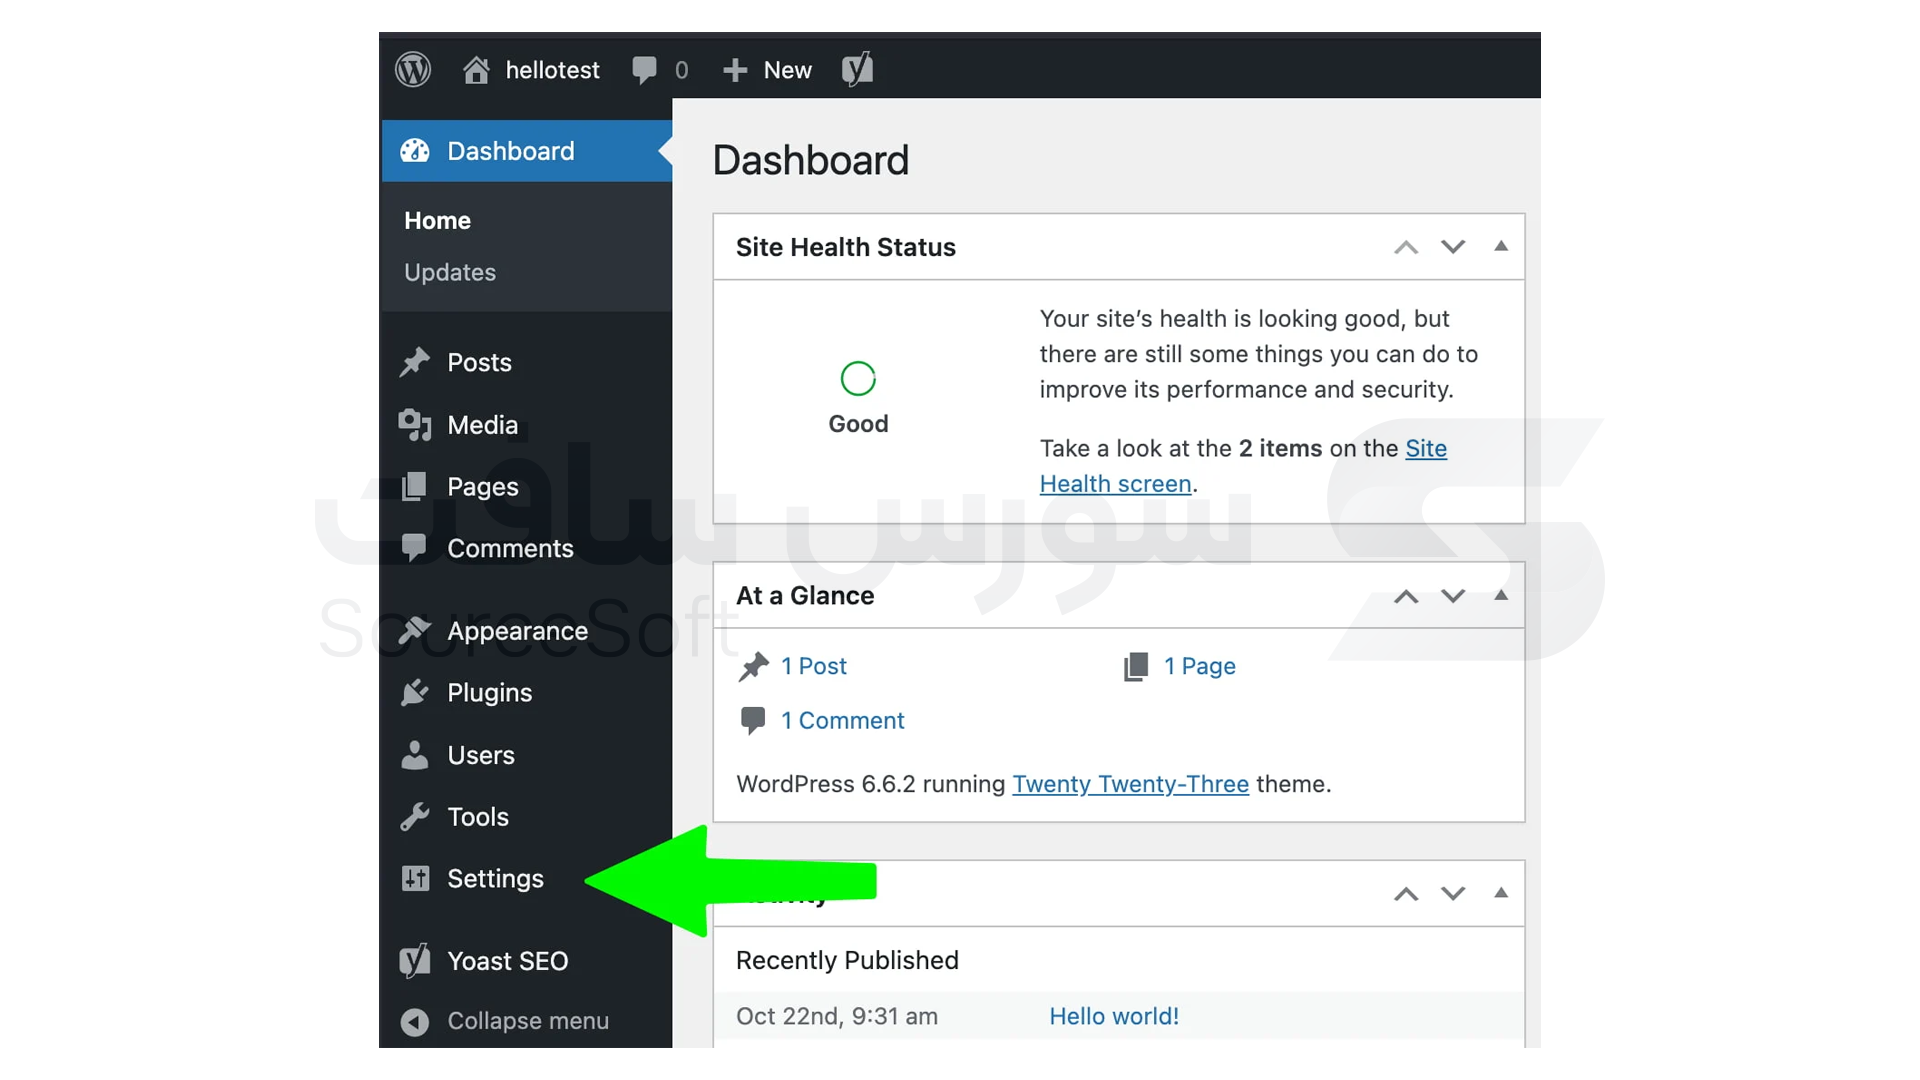Click the comments bubble icon in admin bar

(644, 70)
